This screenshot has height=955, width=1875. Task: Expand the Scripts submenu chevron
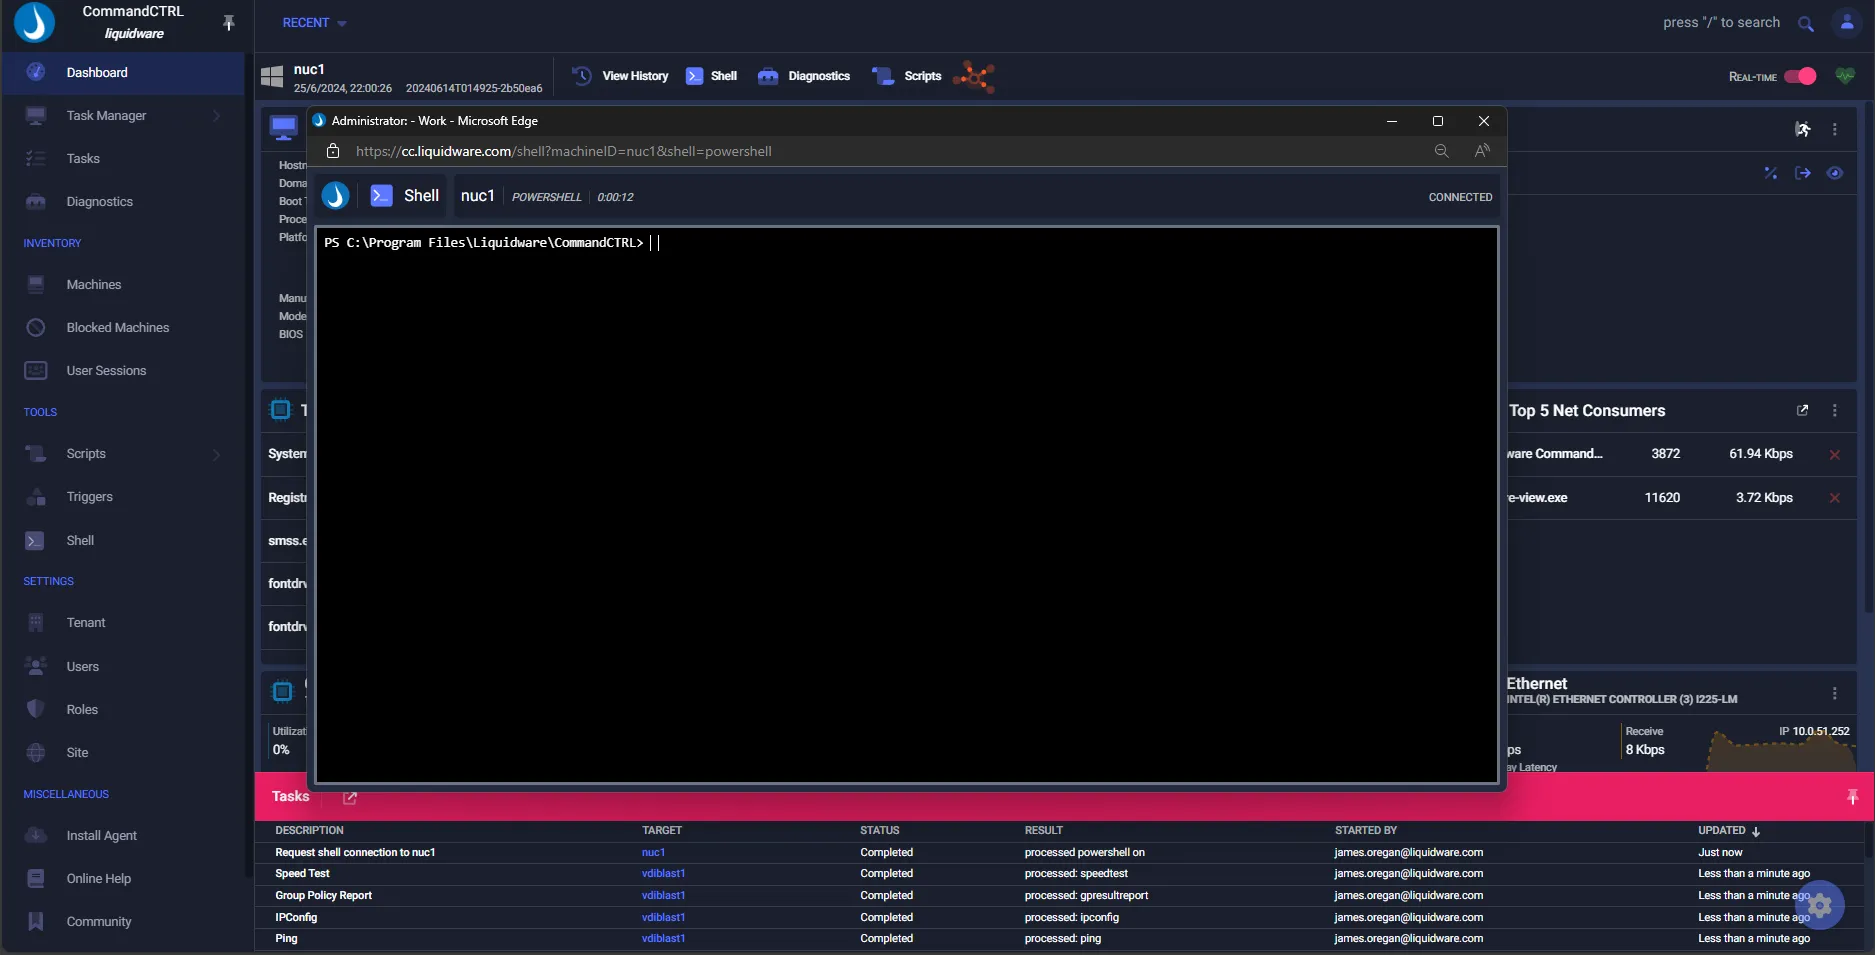tap(217, 454)
